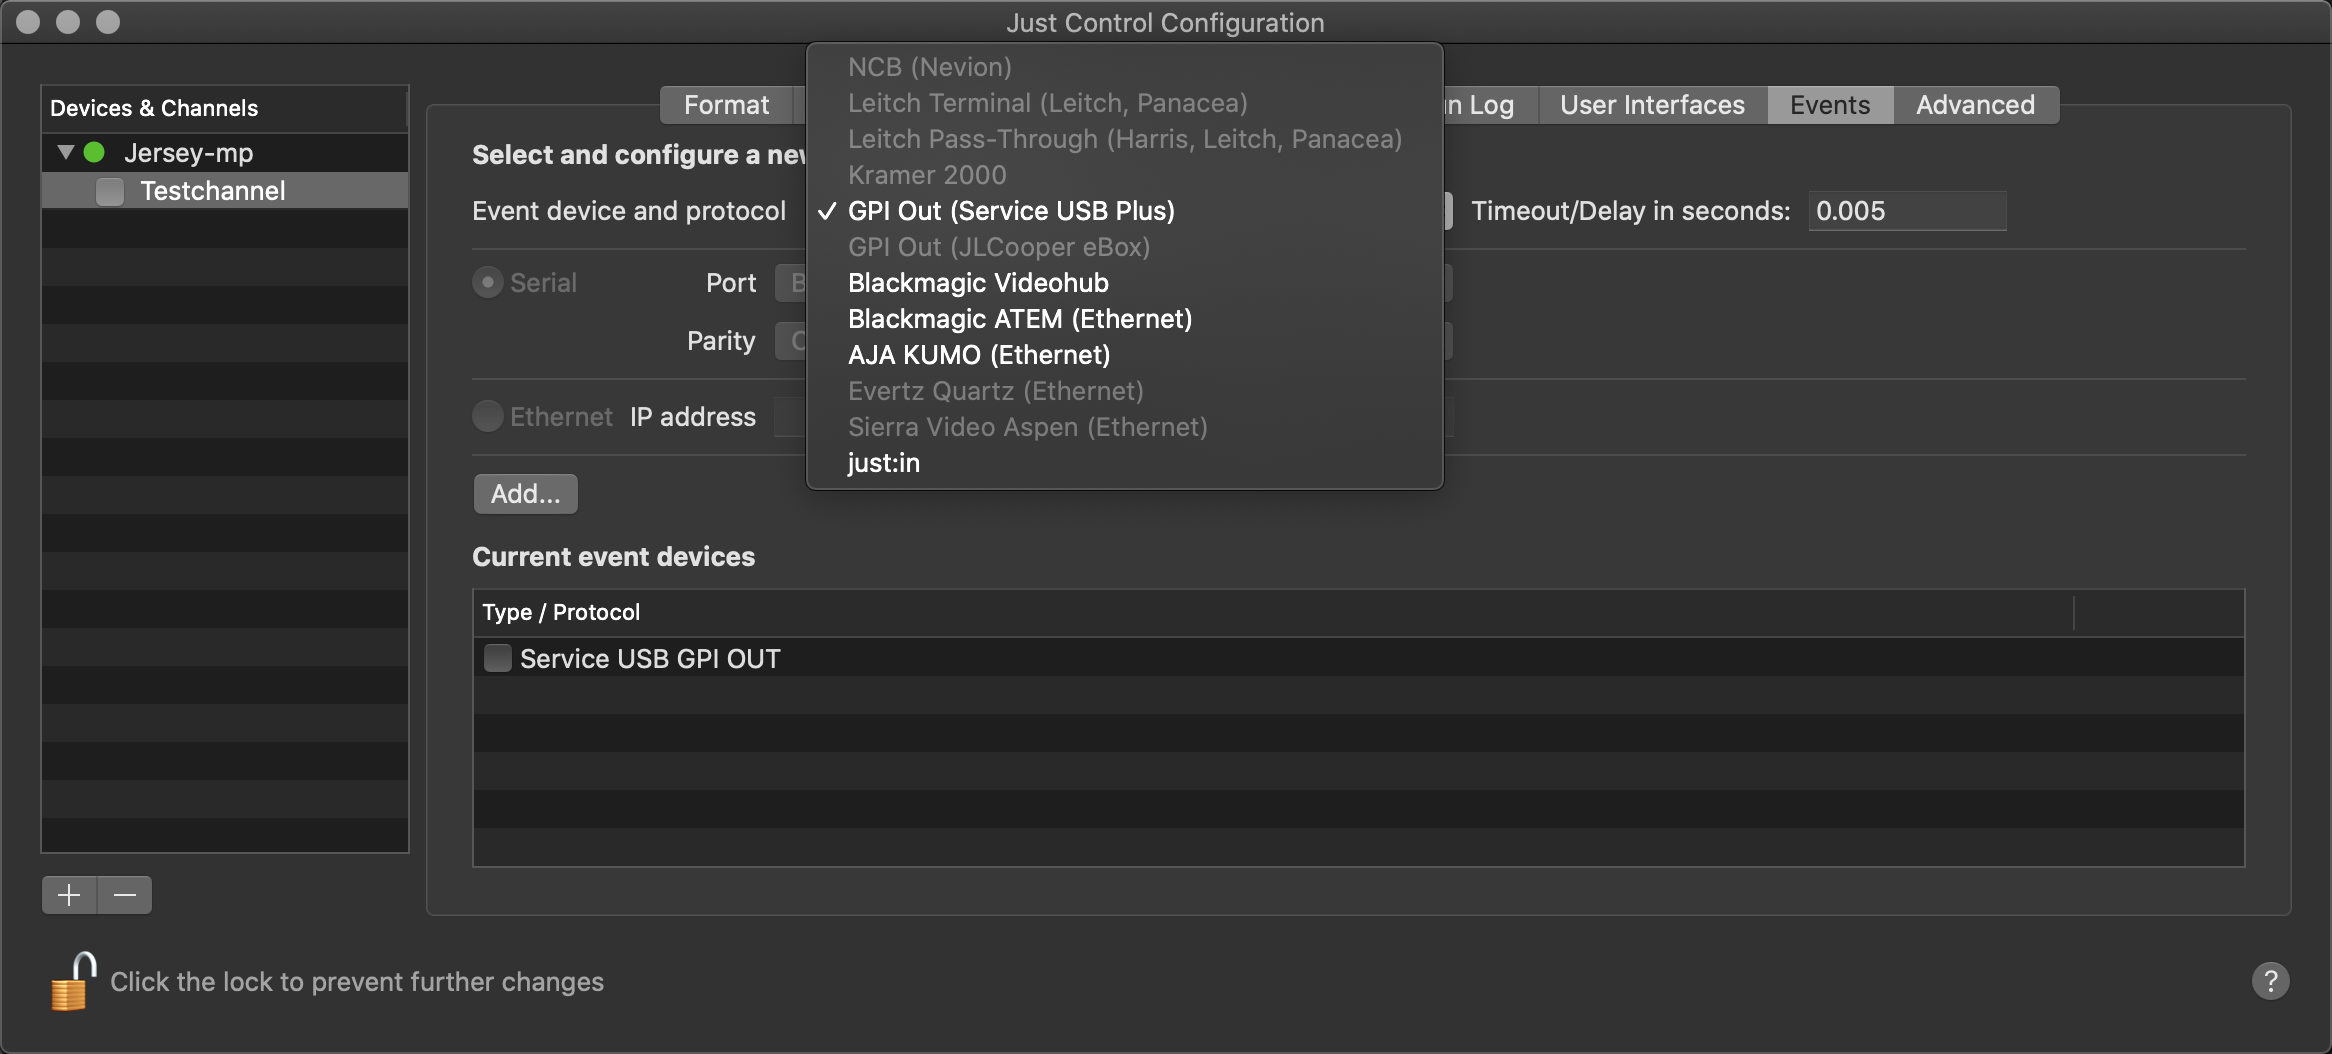Click the Type / Protocol column header
The height and width of the screenshot is (1054, 2332).
tap(1273, 612)
